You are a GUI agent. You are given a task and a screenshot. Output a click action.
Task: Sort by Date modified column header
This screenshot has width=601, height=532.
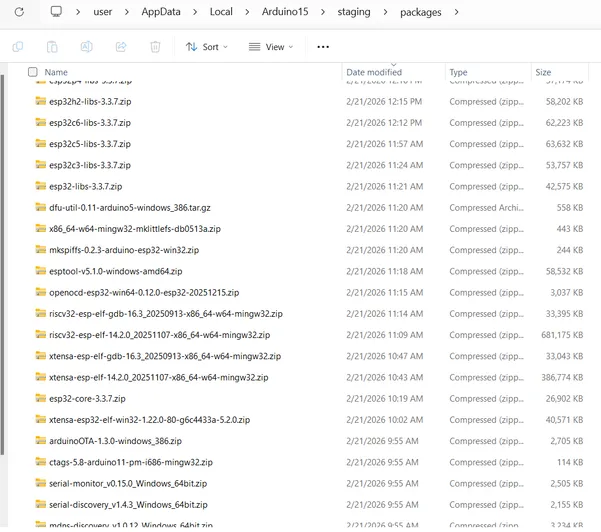coord(374,72)
